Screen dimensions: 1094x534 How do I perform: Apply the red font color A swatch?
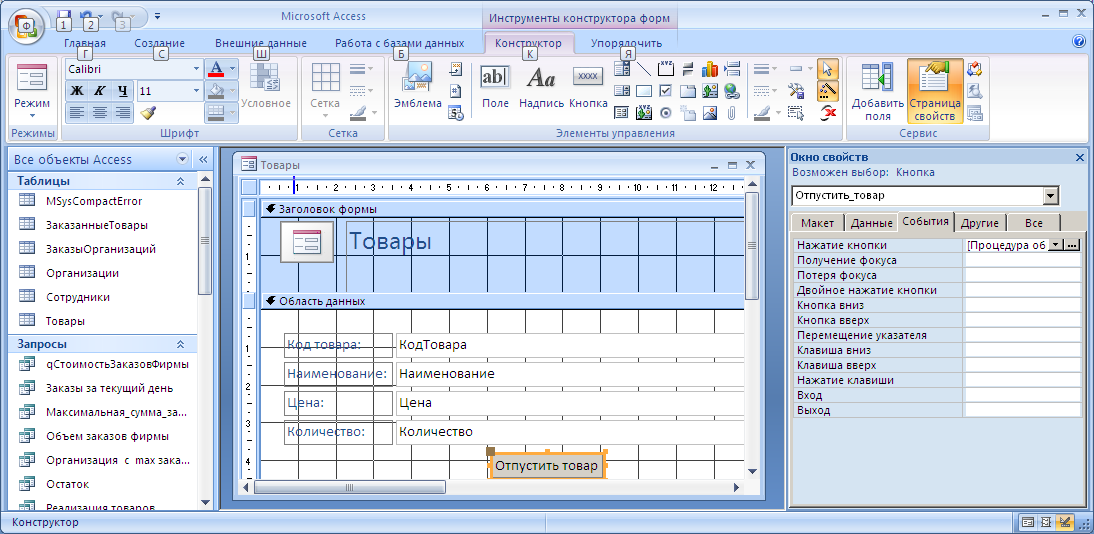216,69
